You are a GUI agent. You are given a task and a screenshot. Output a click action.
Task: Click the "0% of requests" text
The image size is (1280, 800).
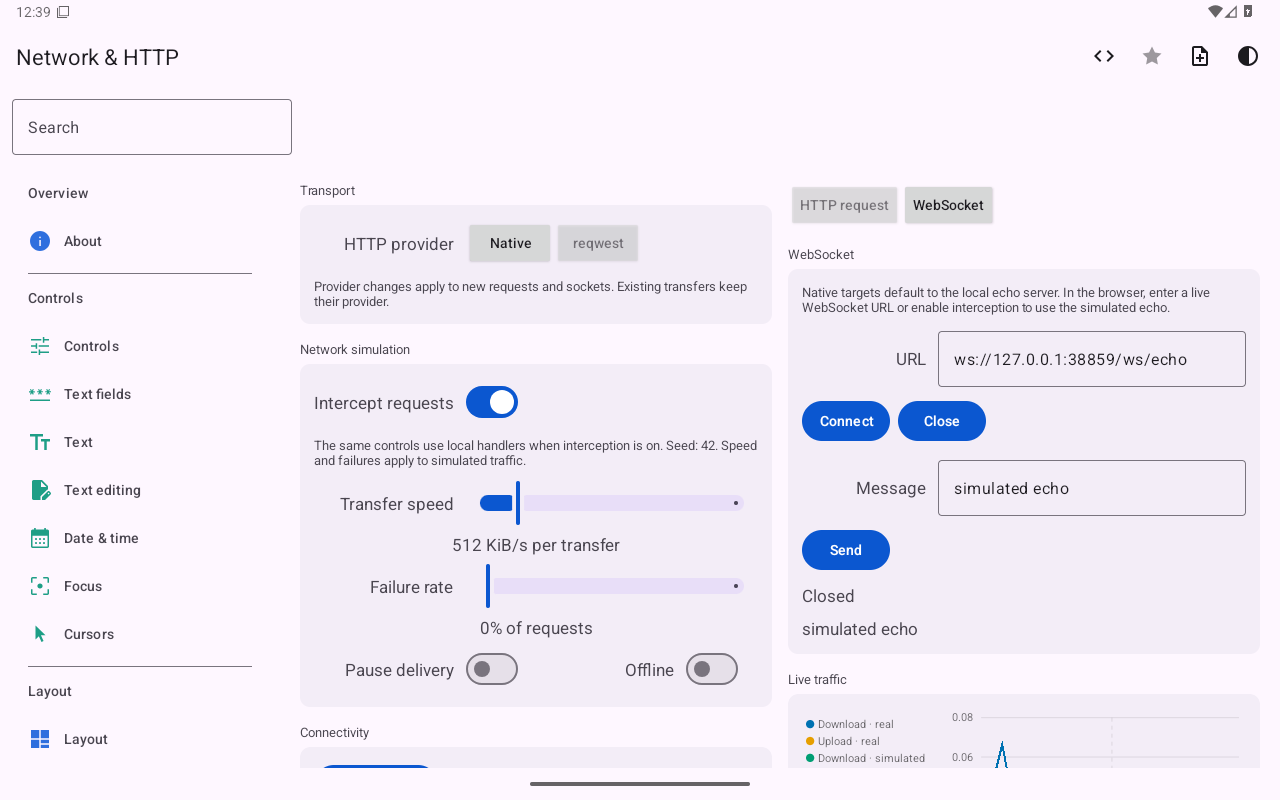click(536, 628)
